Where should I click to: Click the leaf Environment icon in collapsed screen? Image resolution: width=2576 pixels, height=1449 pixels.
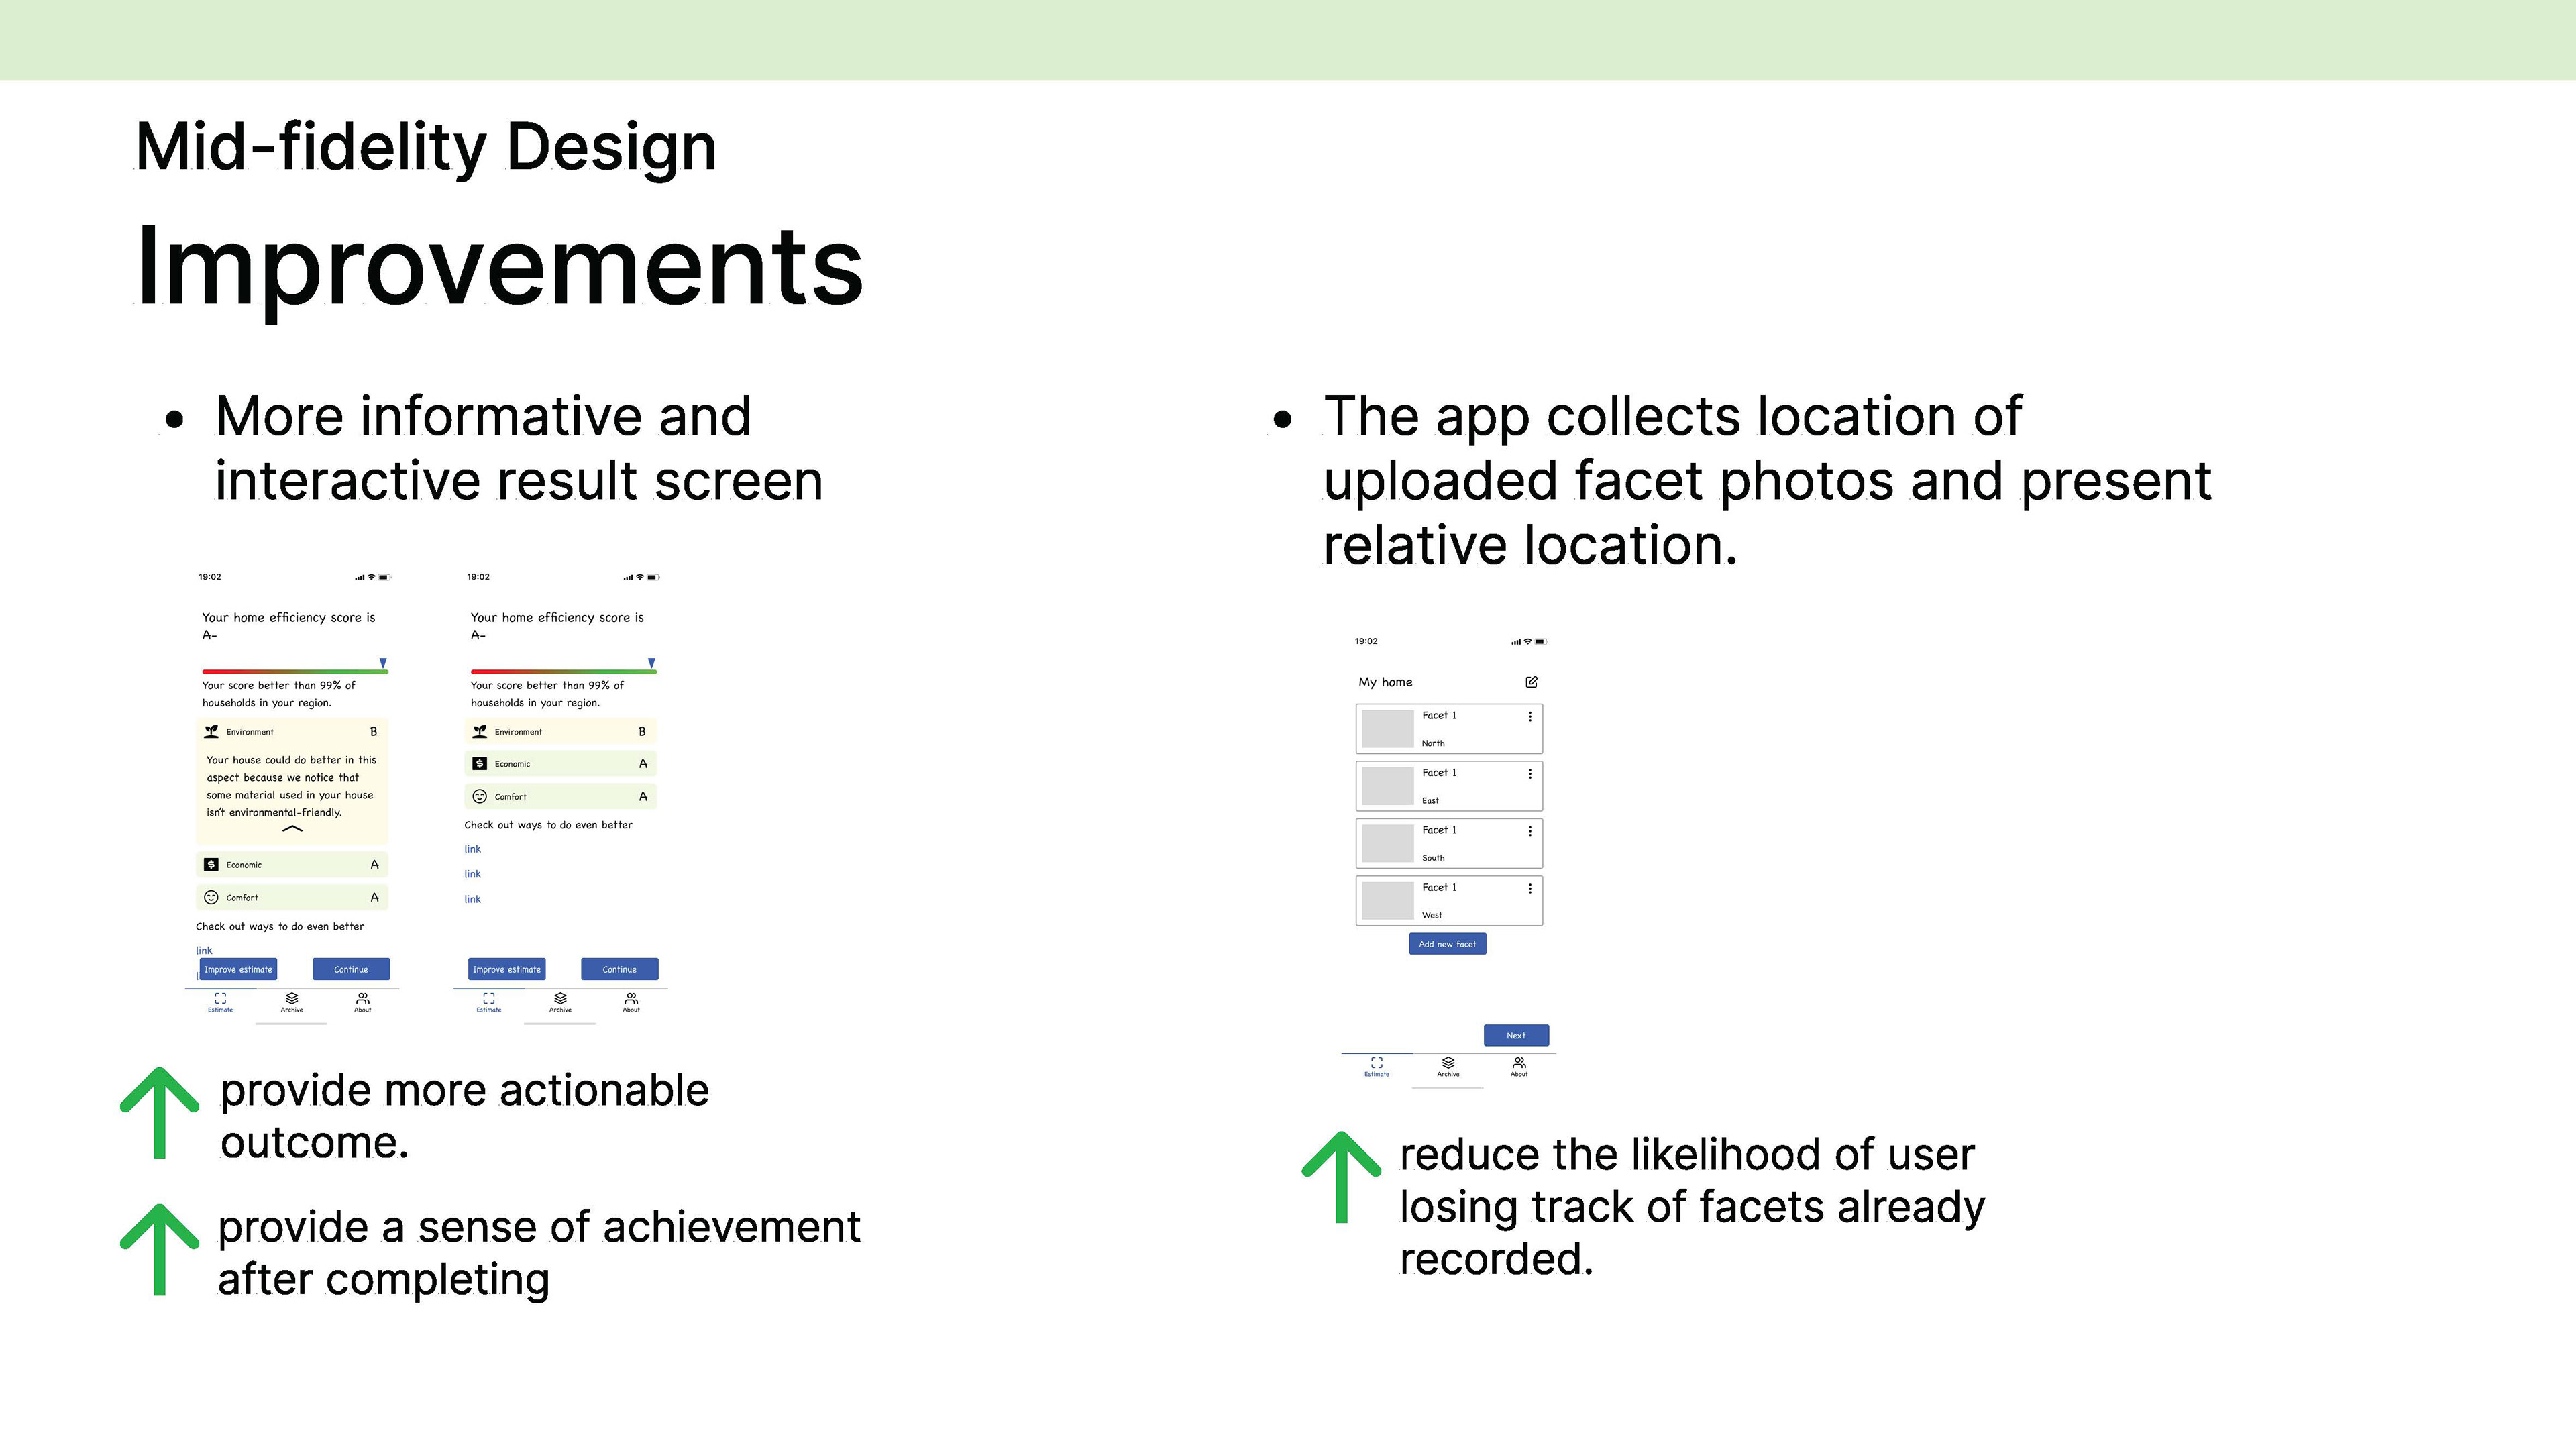pyautogui.click(x=480, y=732)
